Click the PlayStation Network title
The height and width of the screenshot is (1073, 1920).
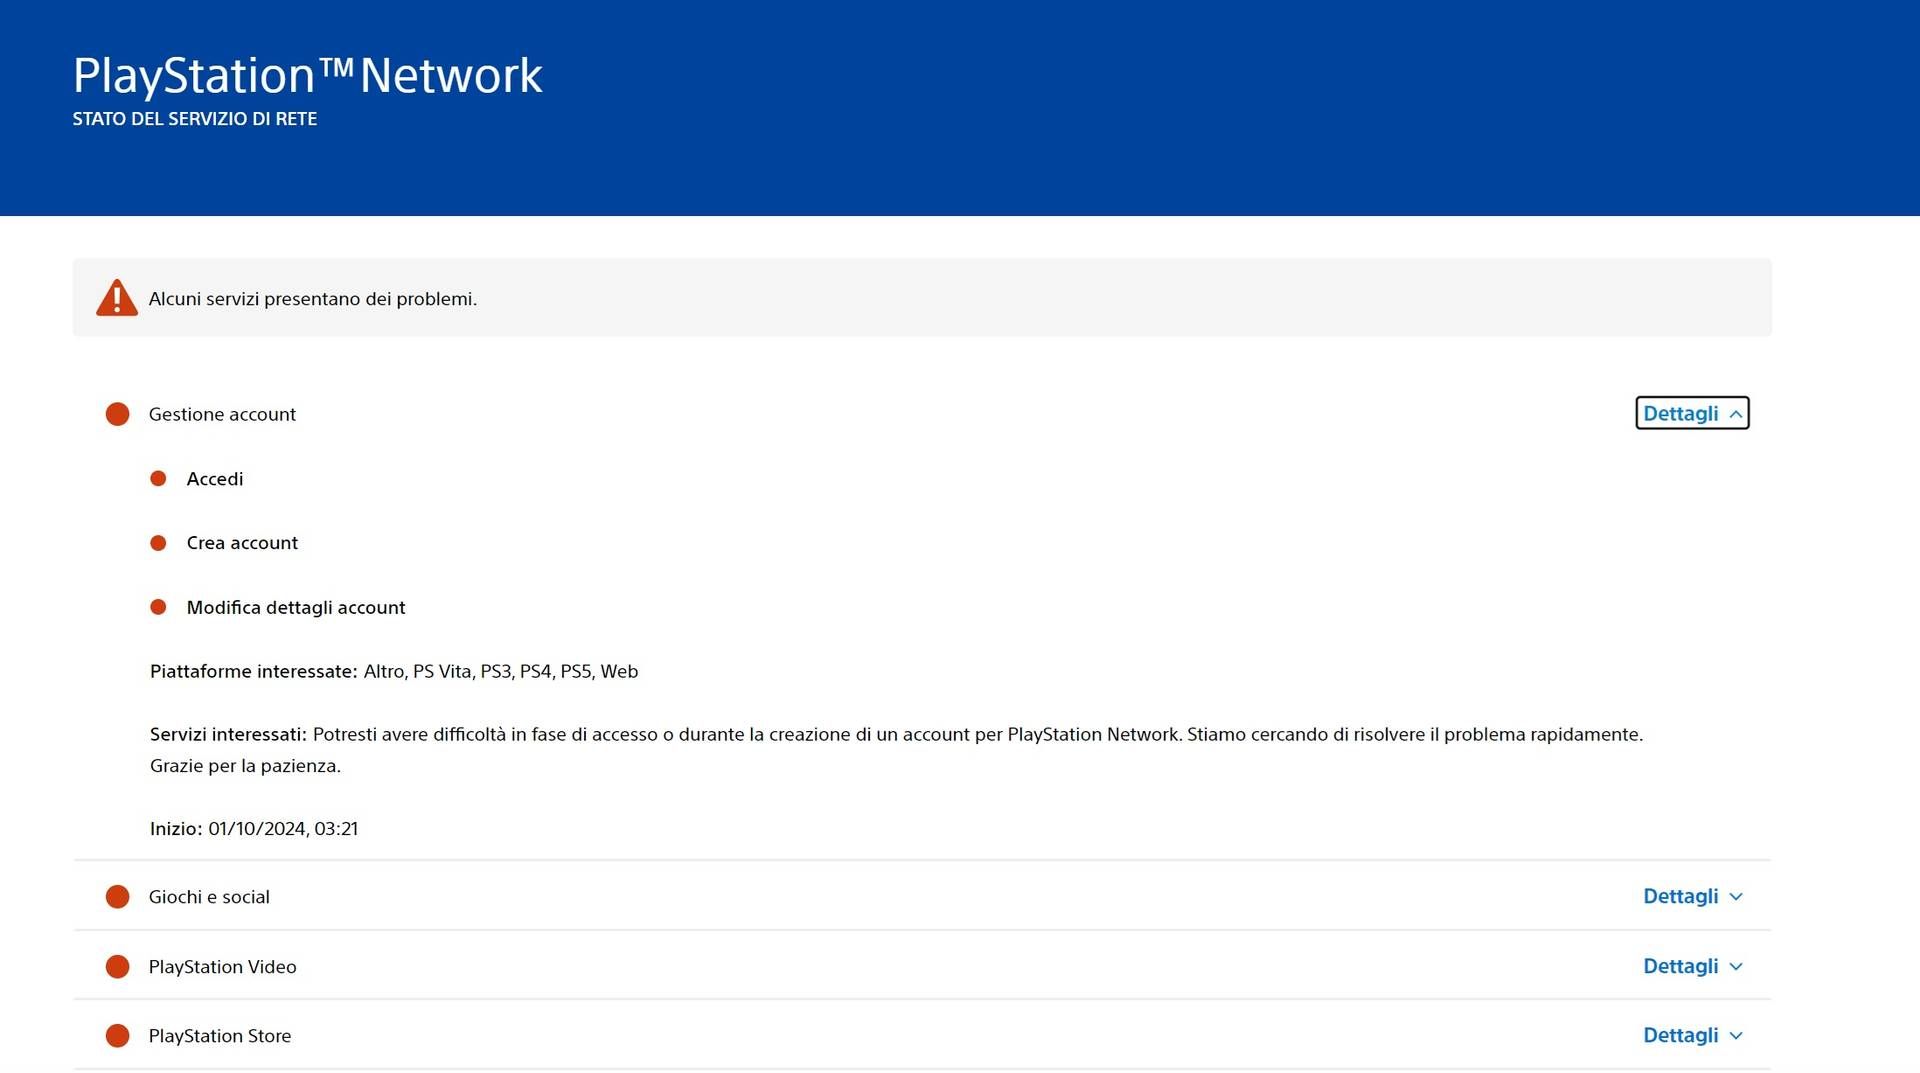[x=307, y=76]
